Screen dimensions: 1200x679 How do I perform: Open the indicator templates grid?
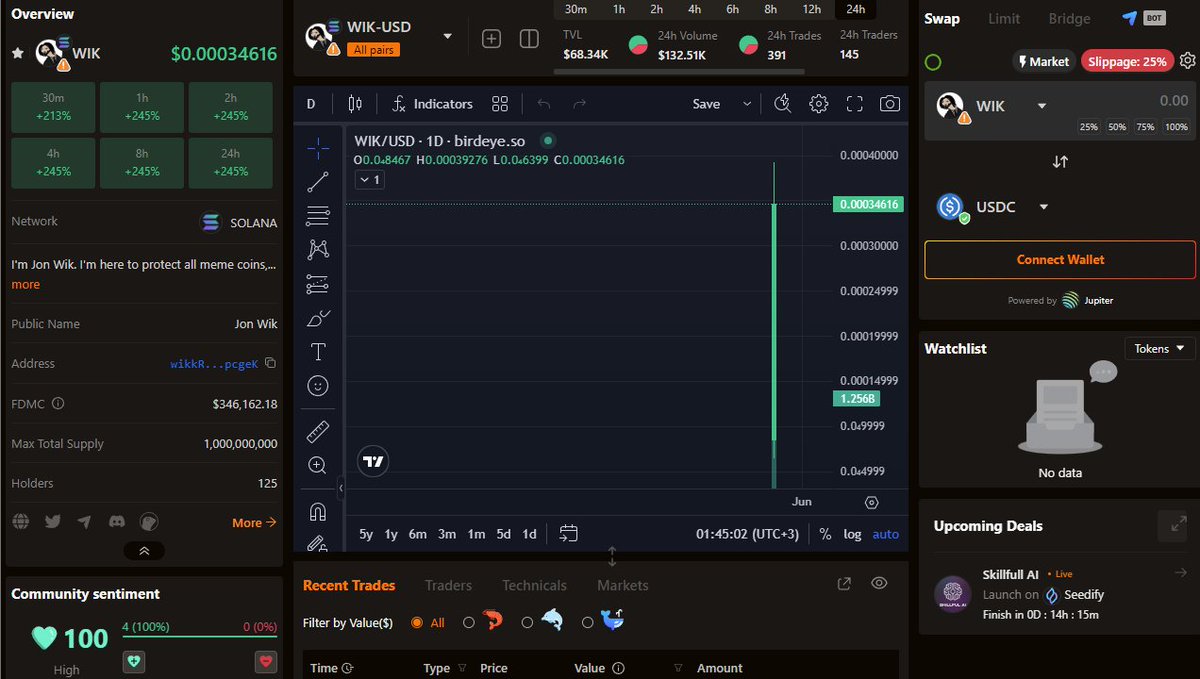tap(500, 104)
